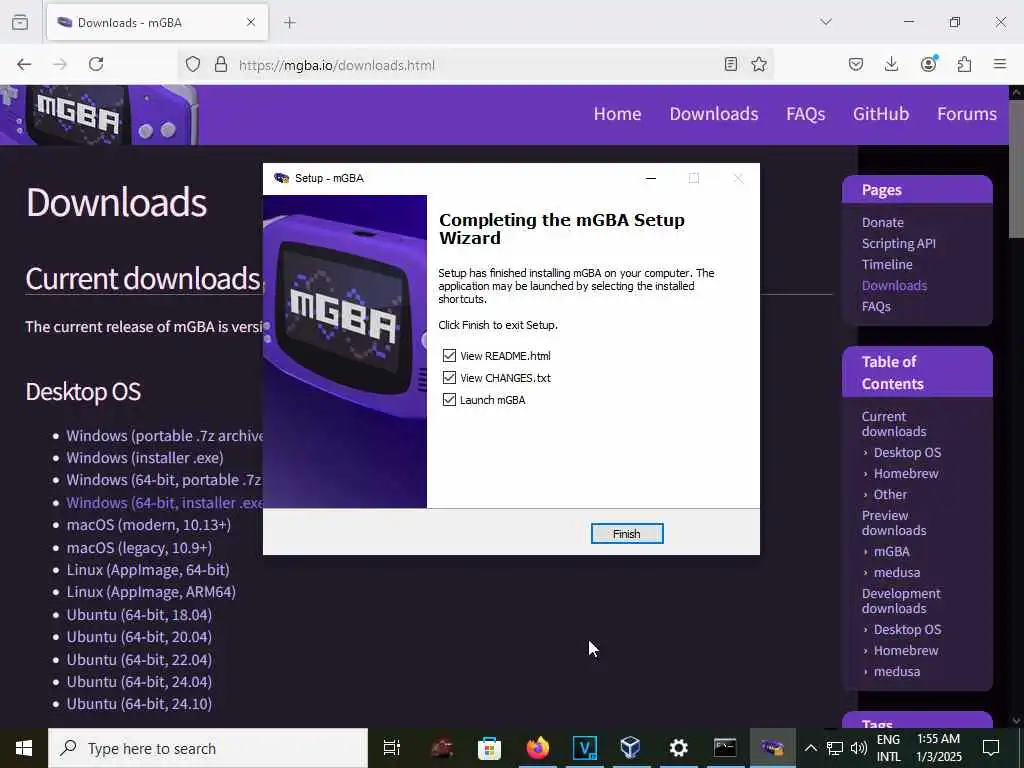The height and width of the screenshot is (768, 1024).
Task: Jump to mGBA under Preview downloads
Action: (891, 551)
